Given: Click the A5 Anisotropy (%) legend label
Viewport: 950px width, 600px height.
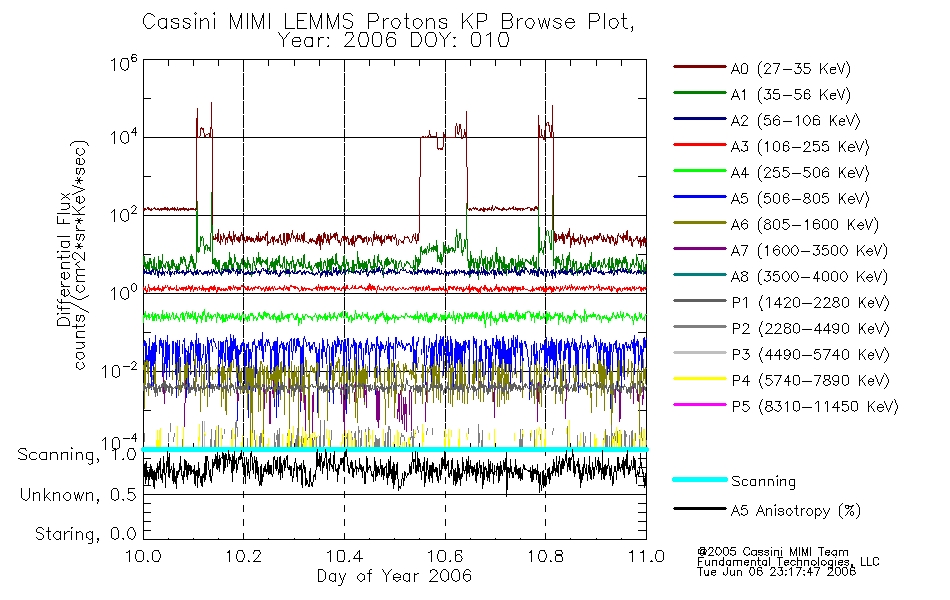Looking at the screenshot, I should pyautogui.click(x=796, y=511).
